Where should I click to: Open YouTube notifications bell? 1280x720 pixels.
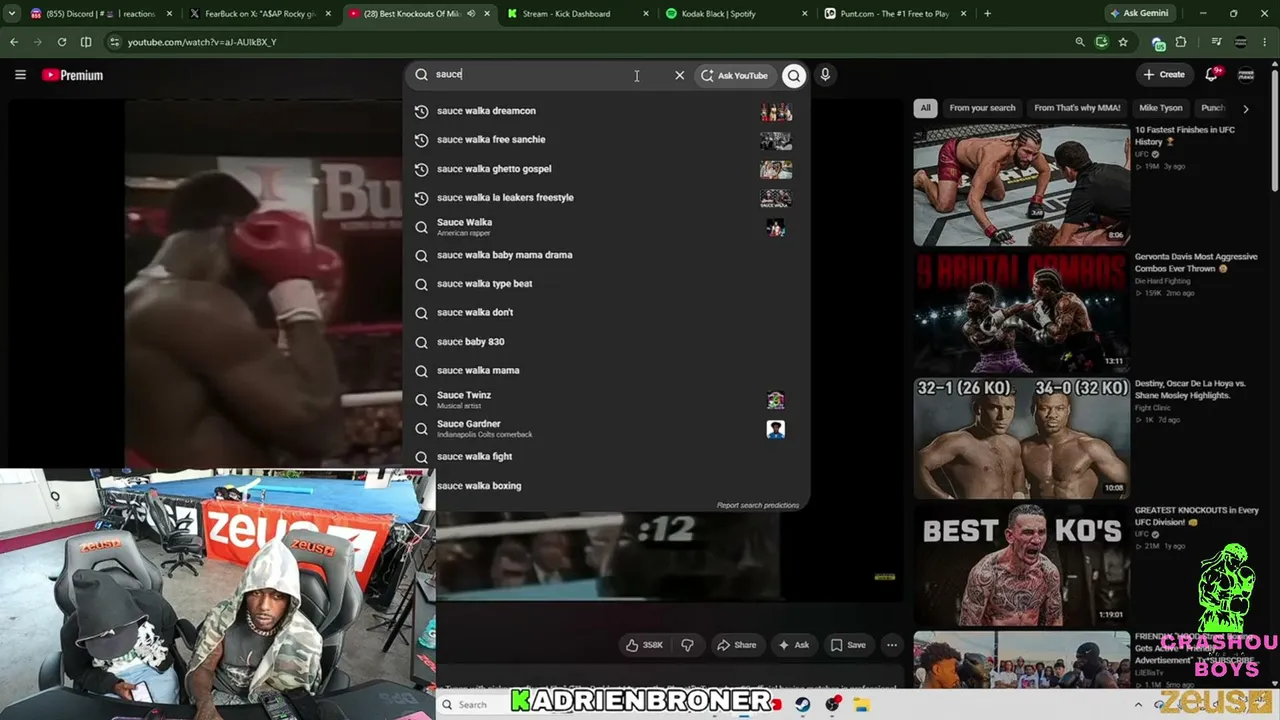[x=1212, y=74]
